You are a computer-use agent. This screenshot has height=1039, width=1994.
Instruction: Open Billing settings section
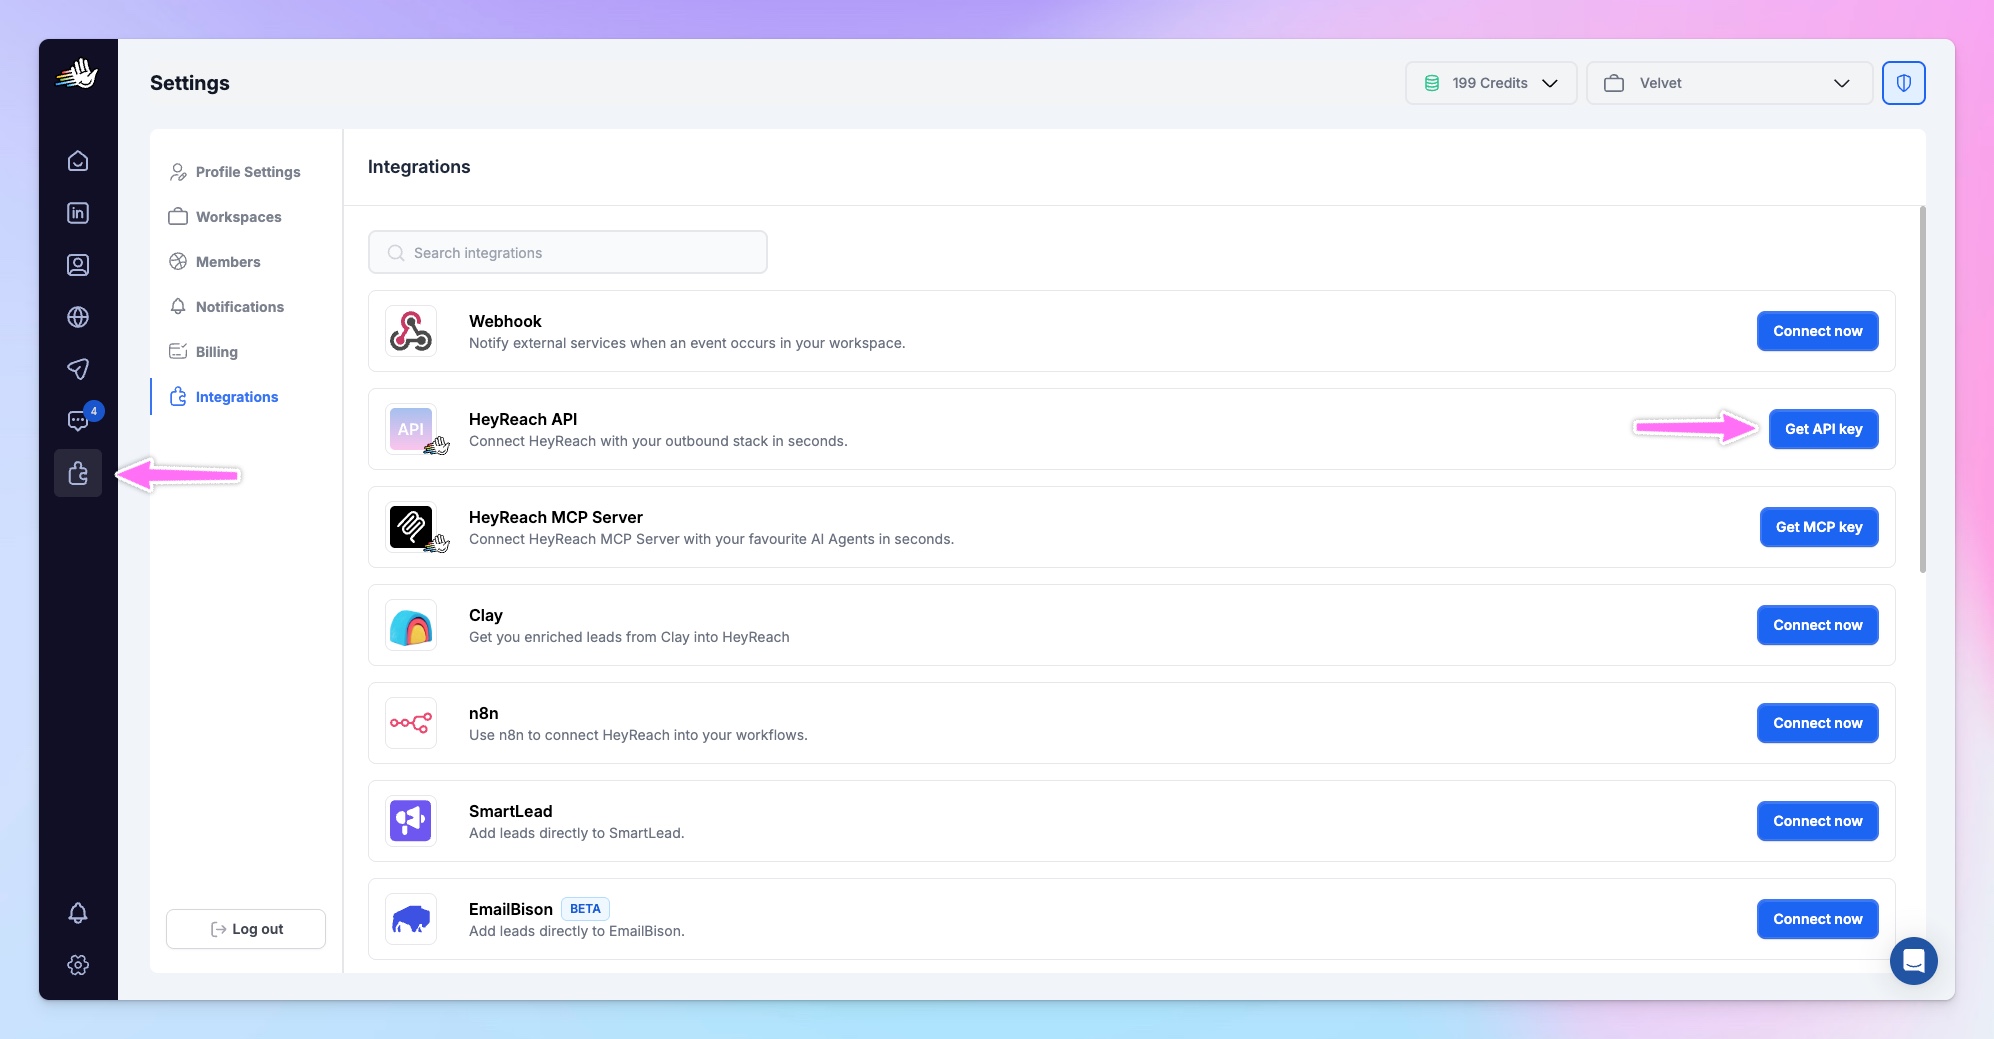pos(205,352)
